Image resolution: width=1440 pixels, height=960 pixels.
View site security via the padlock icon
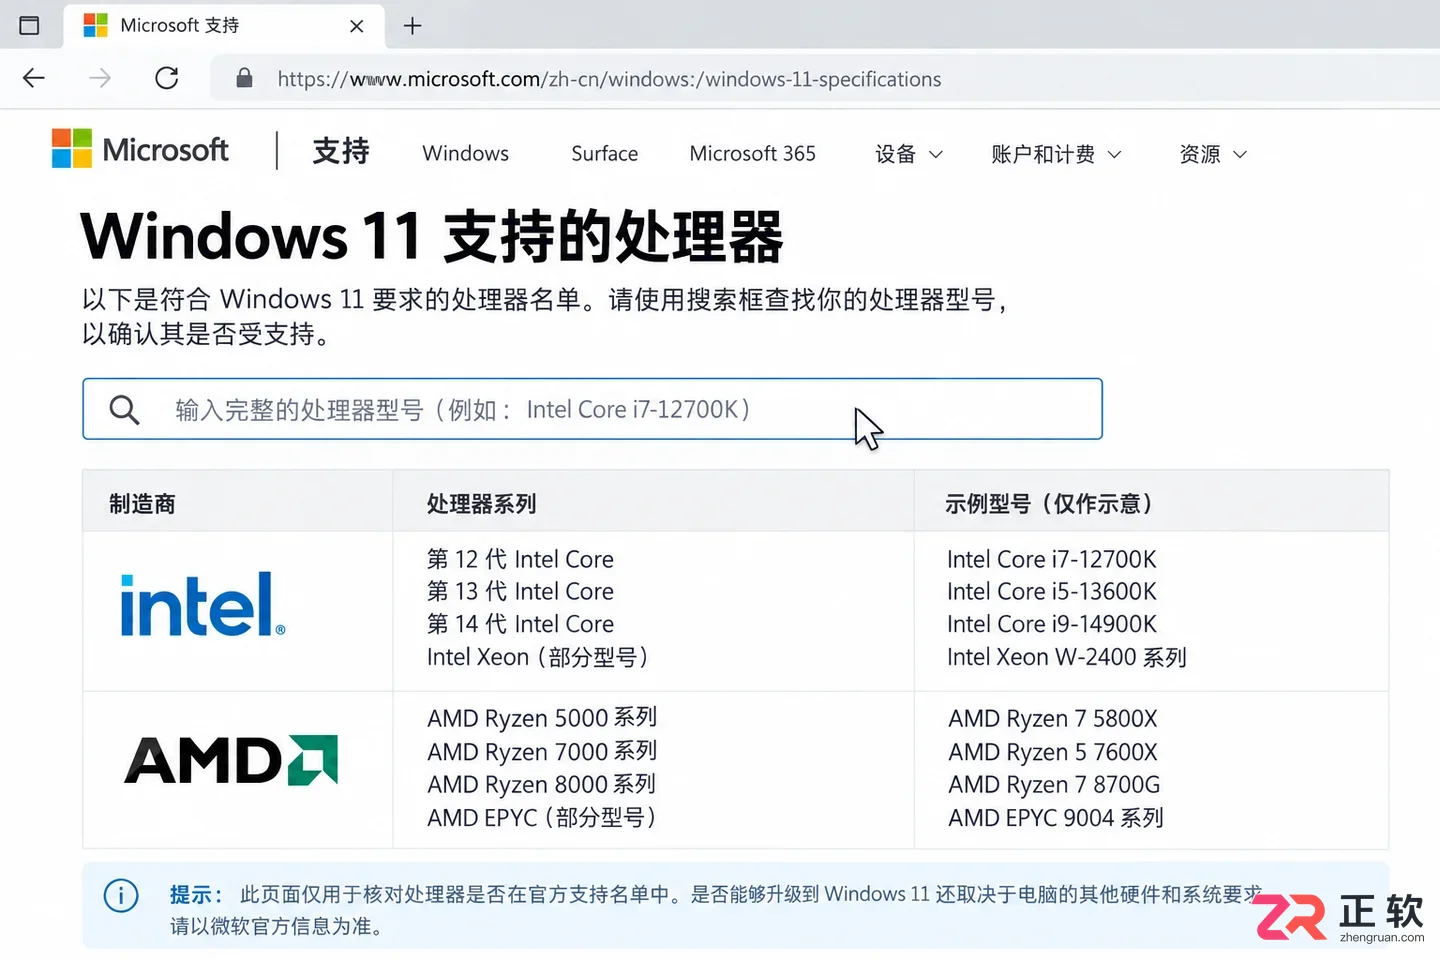pyautogui.click(x=244, y=78)
